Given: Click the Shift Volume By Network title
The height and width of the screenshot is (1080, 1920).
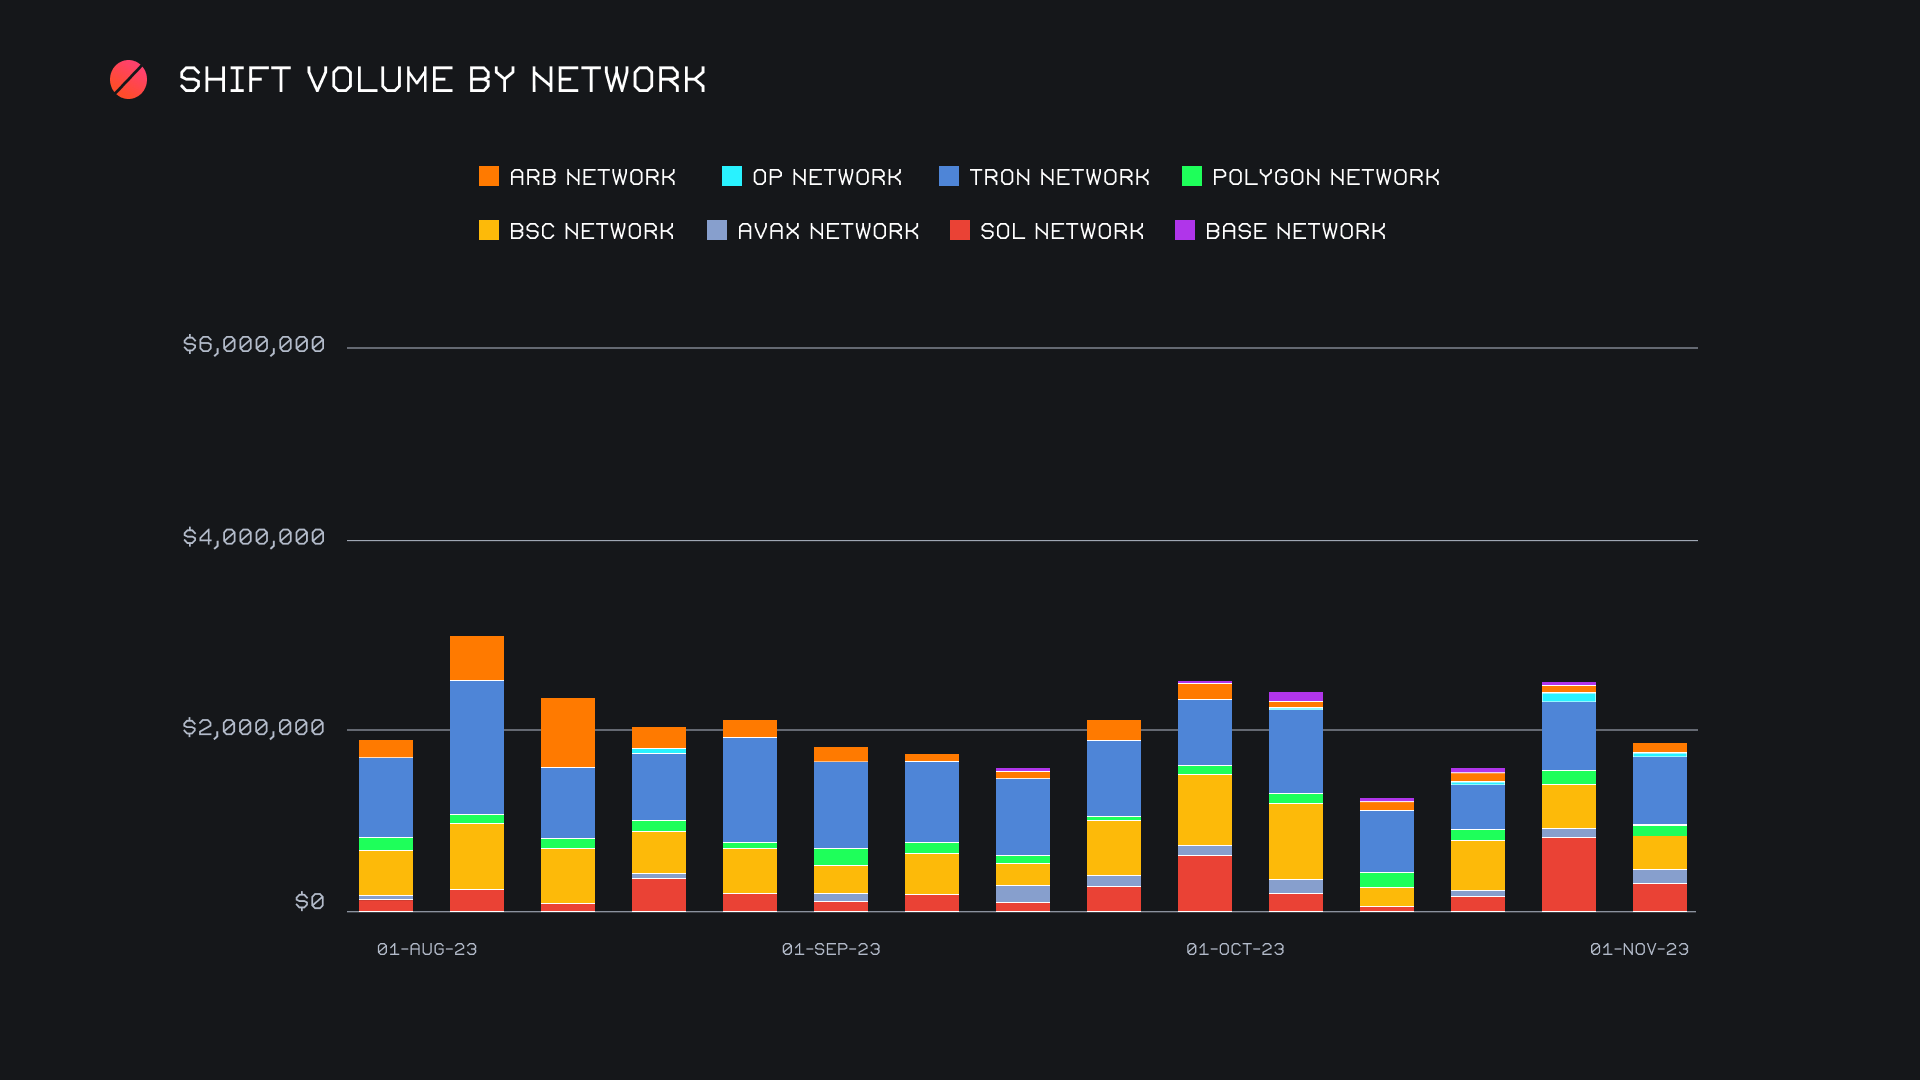Looking at the screenshot, I should [x=442, y=80].
